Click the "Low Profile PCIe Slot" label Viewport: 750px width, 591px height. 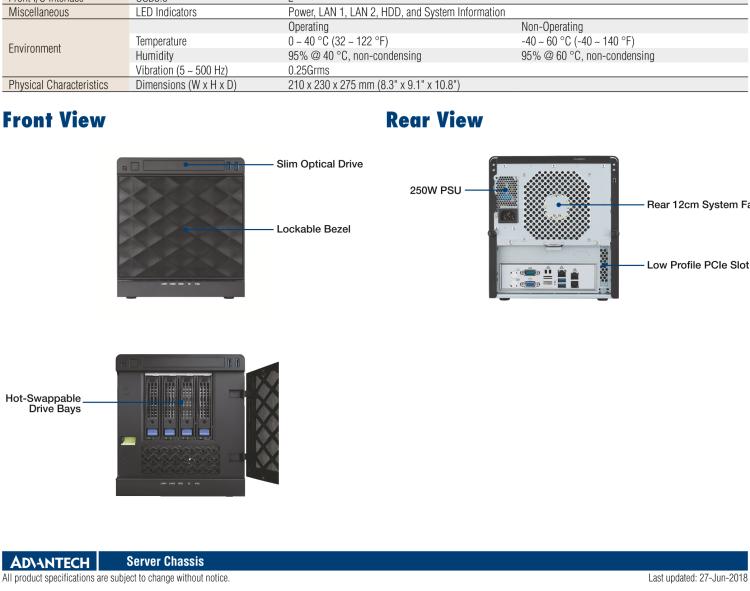tap(697, 265)
